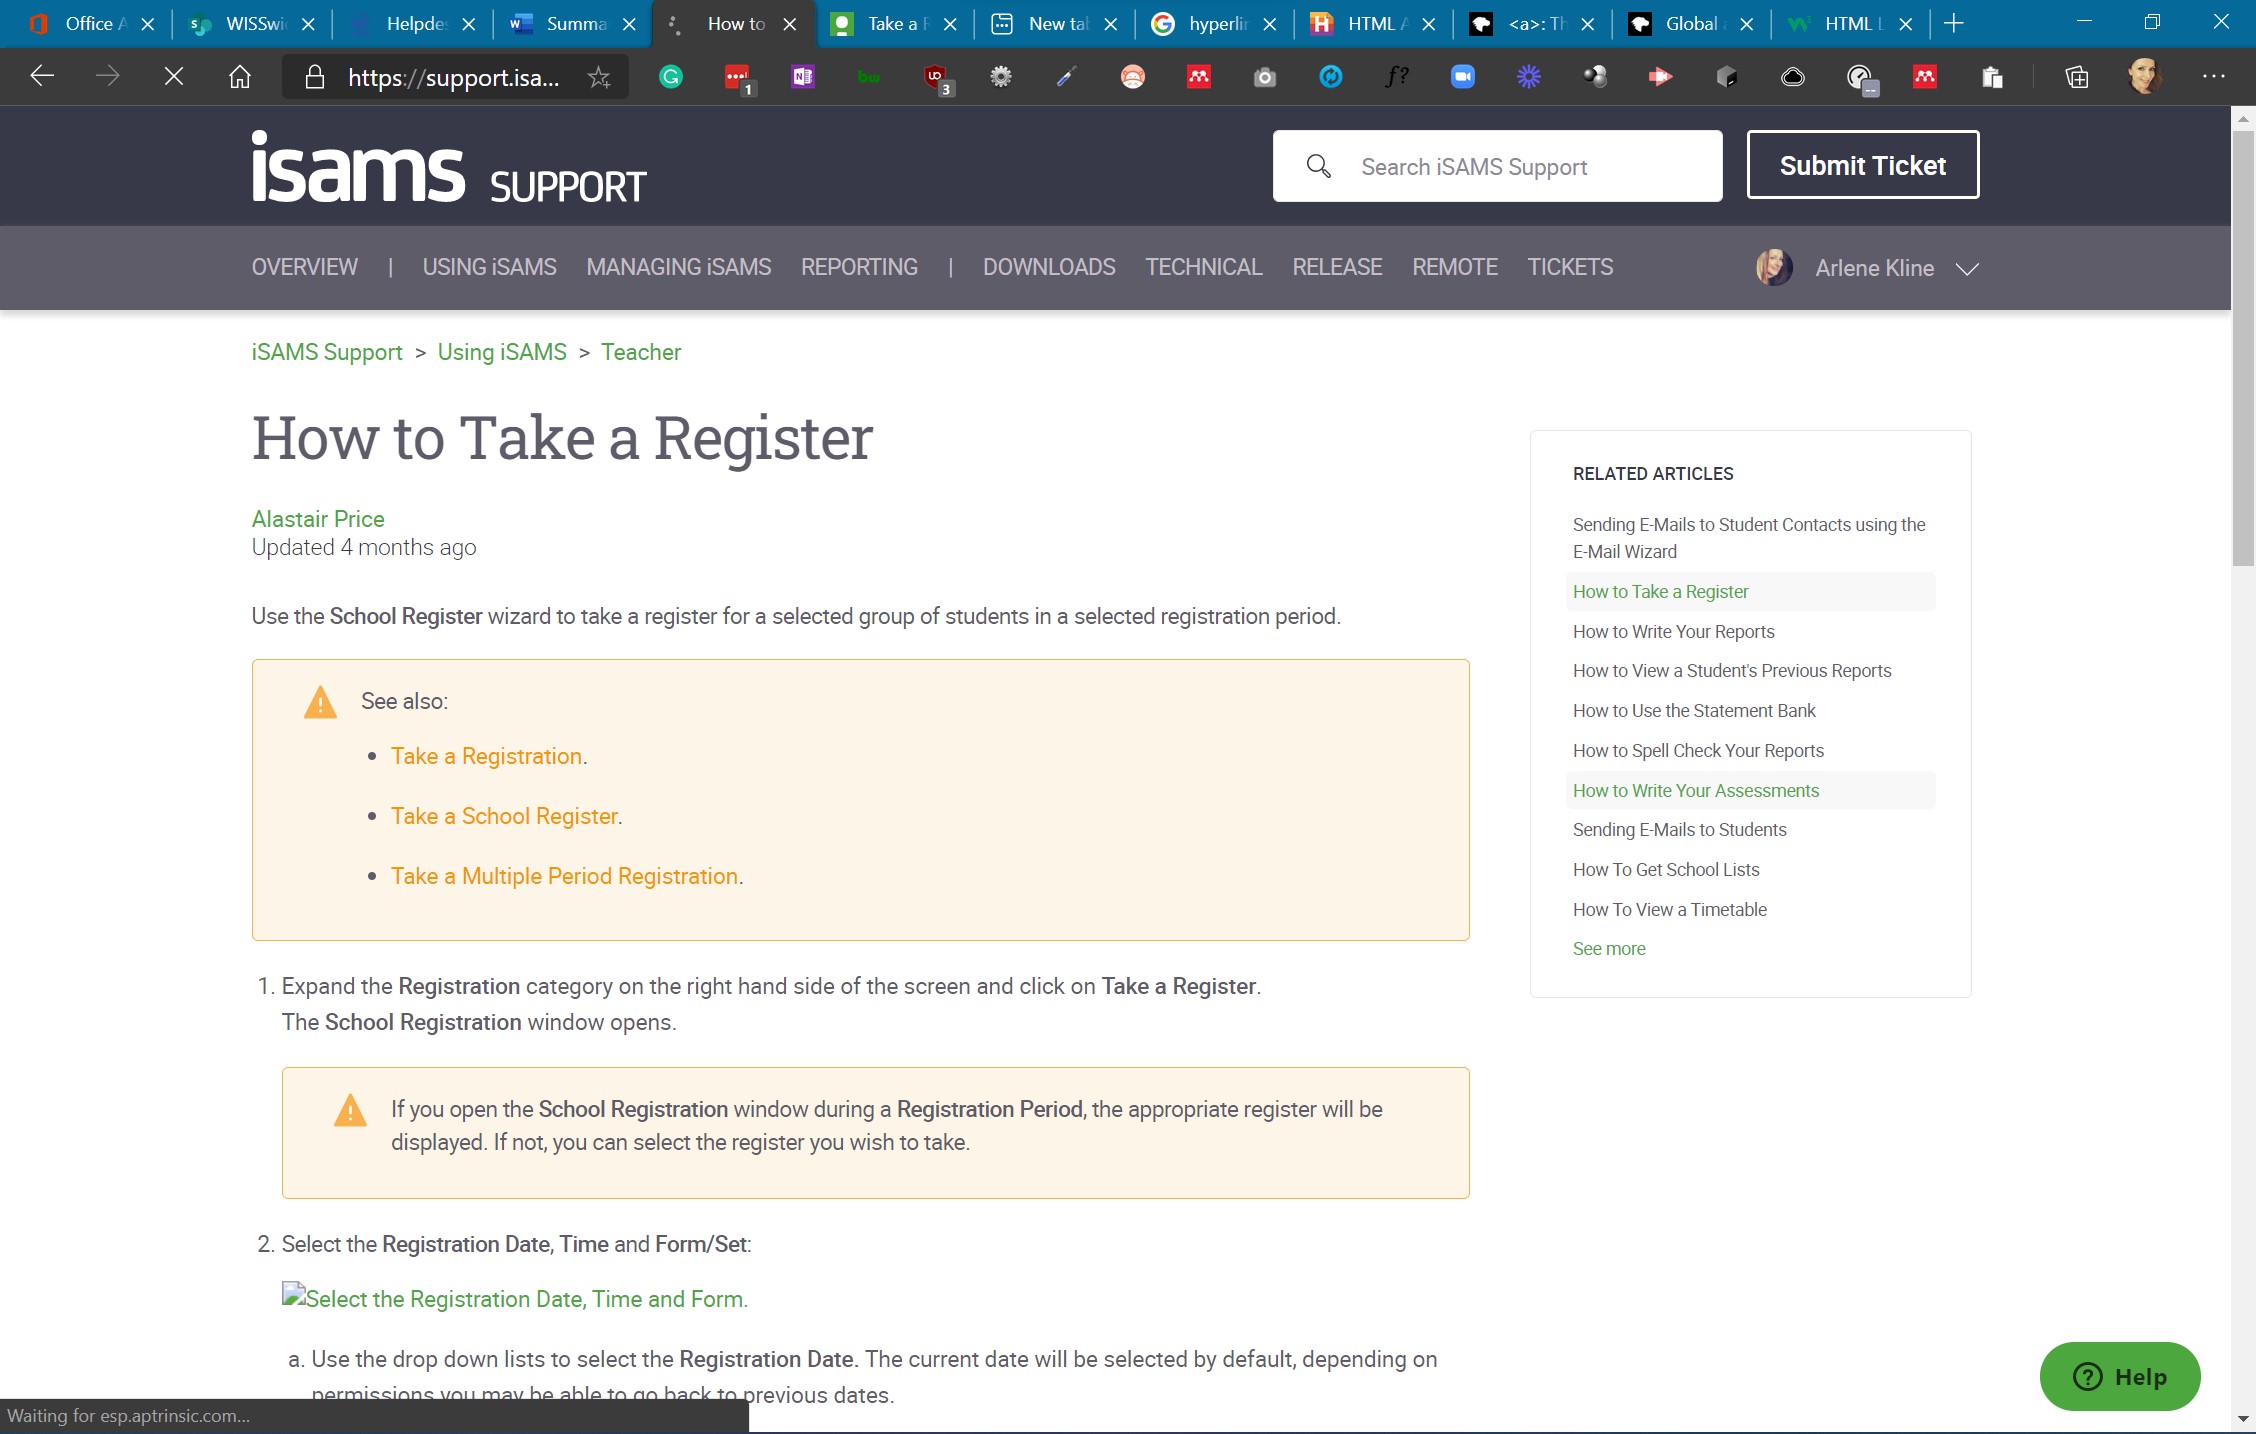The width and height of the screenshot is (2256, 1434).
Task: Go to the TICKETS navigation item
Action: (1569, 267)
